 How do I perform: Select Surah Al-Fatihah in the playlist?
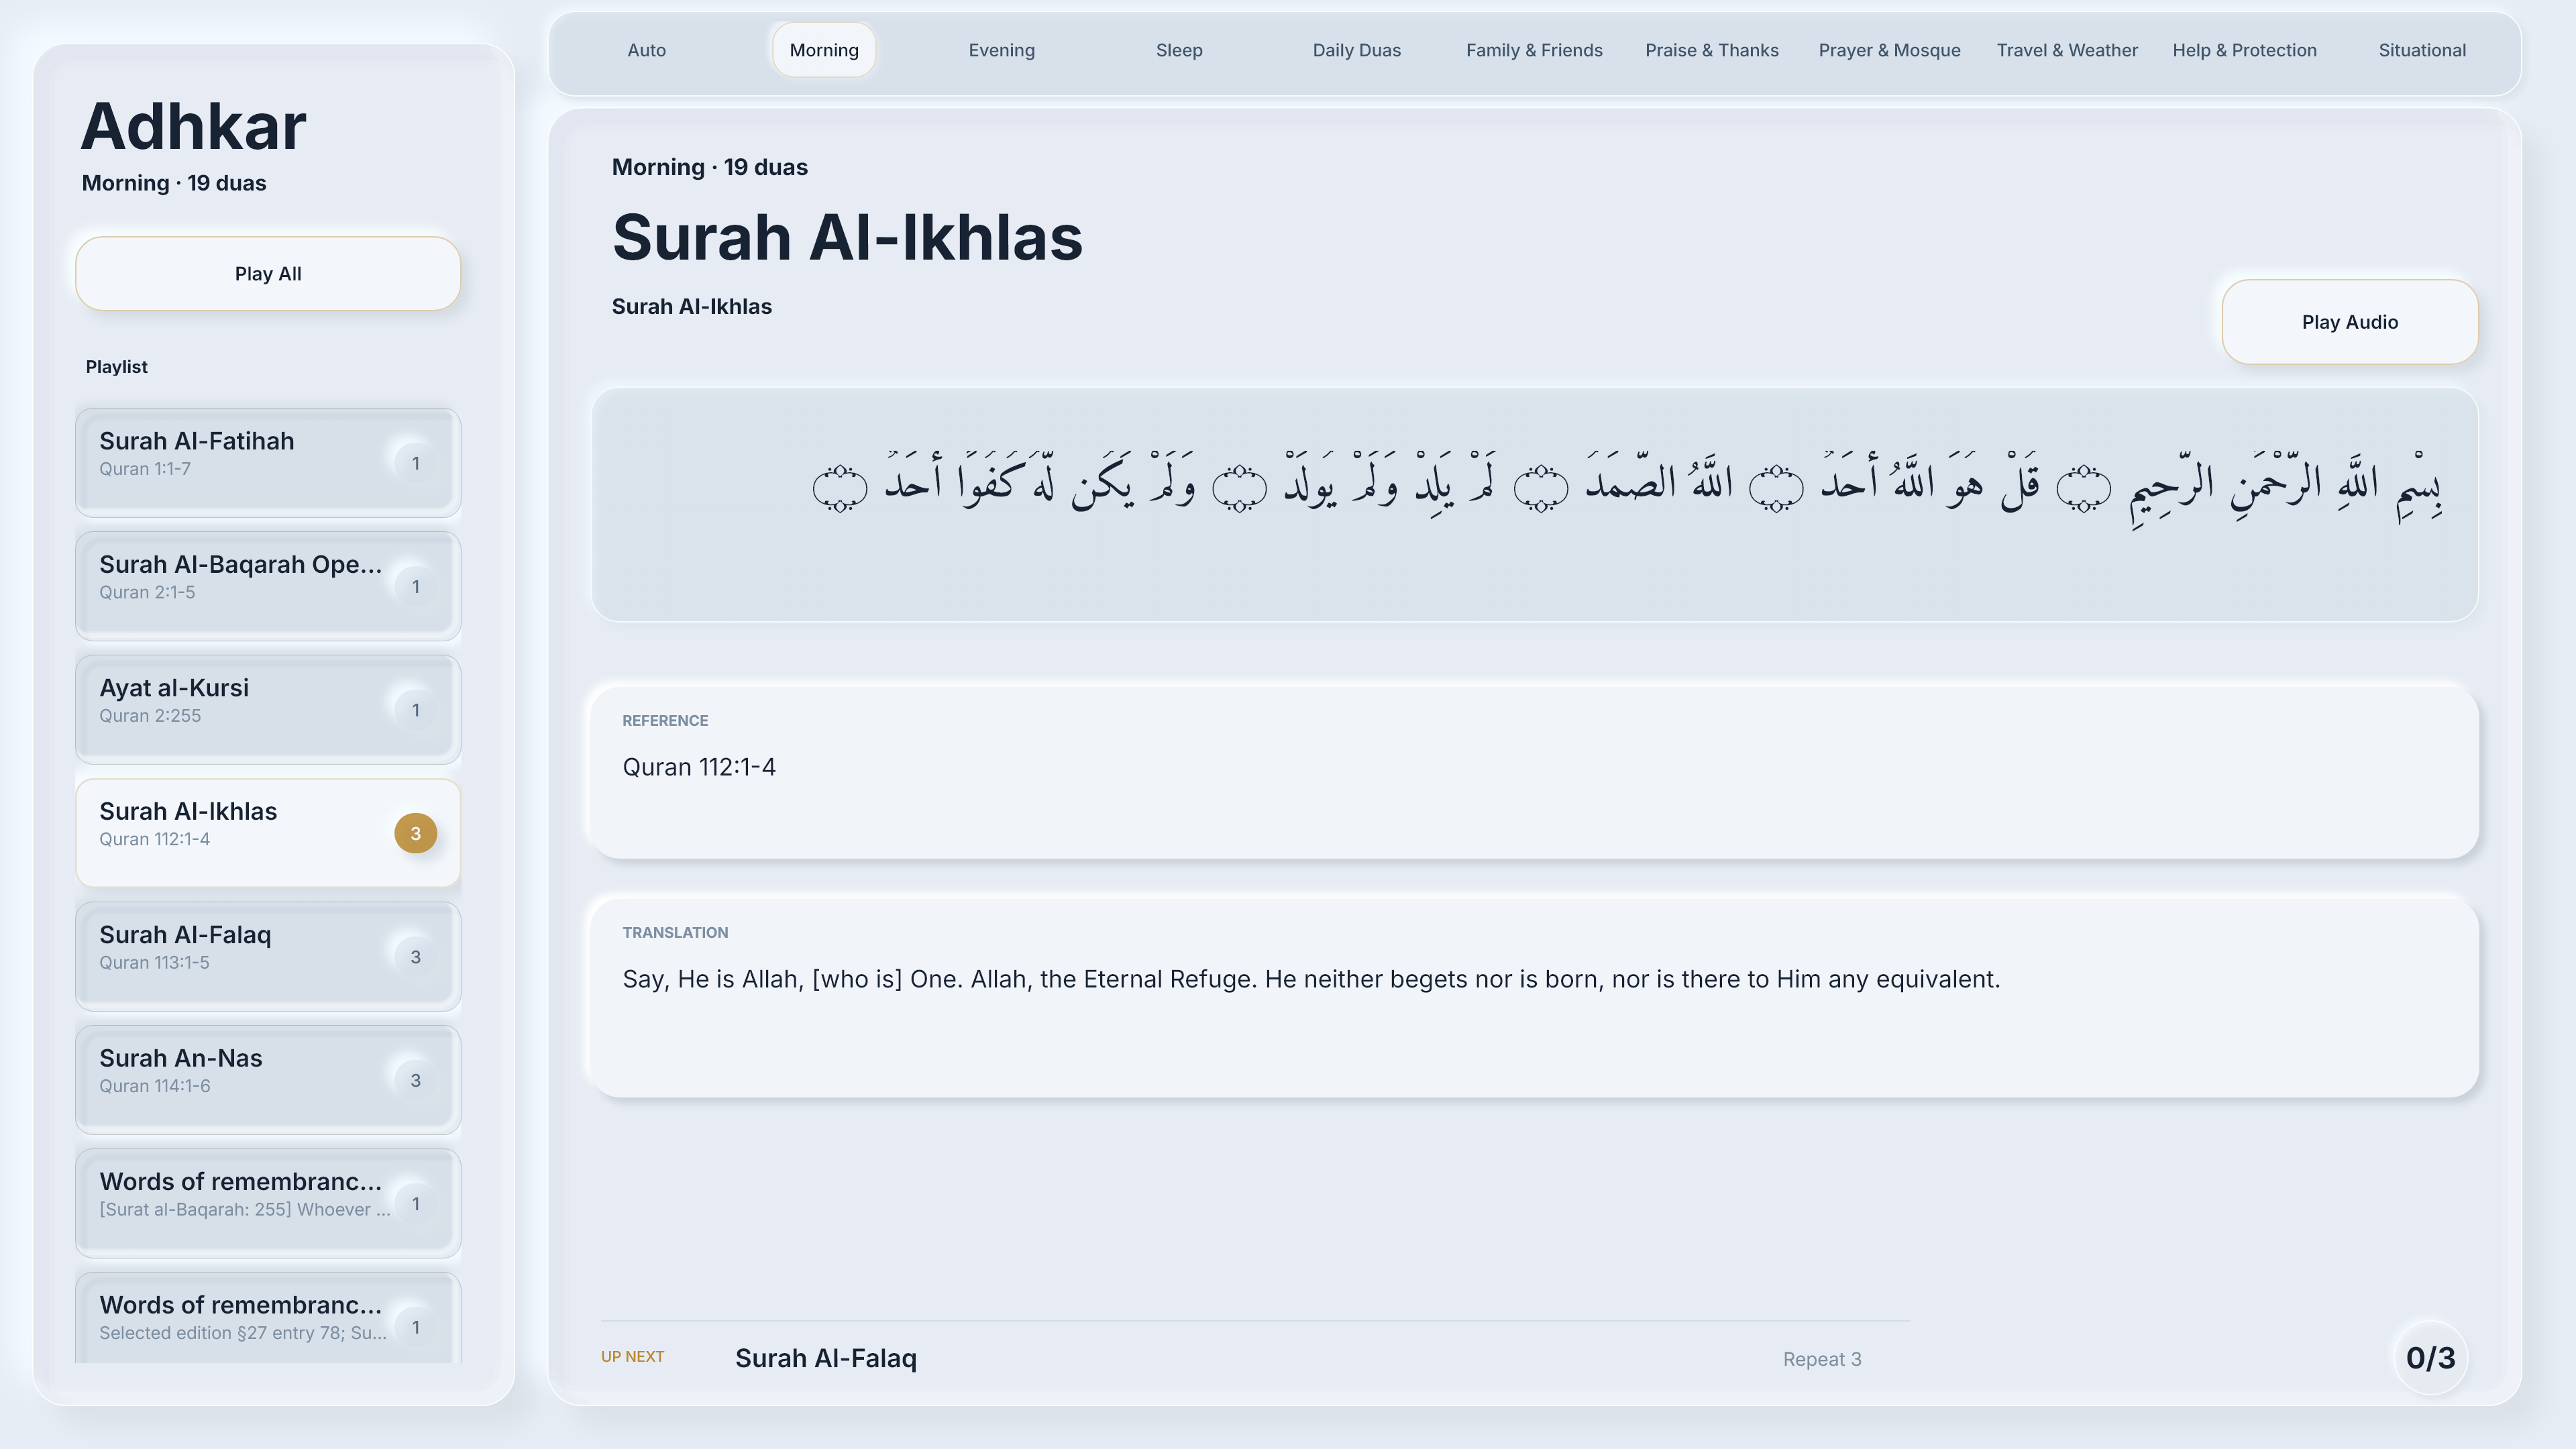coord(268,462)
